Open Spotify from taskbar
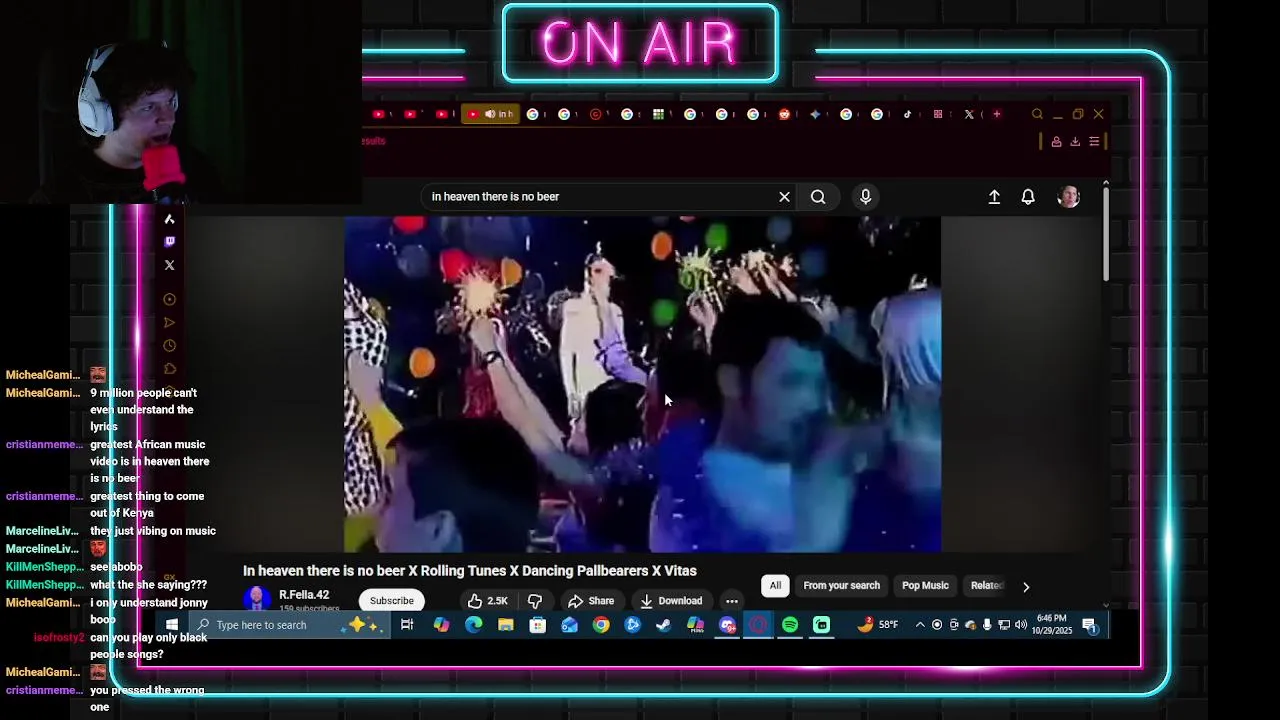 (790, 625)
